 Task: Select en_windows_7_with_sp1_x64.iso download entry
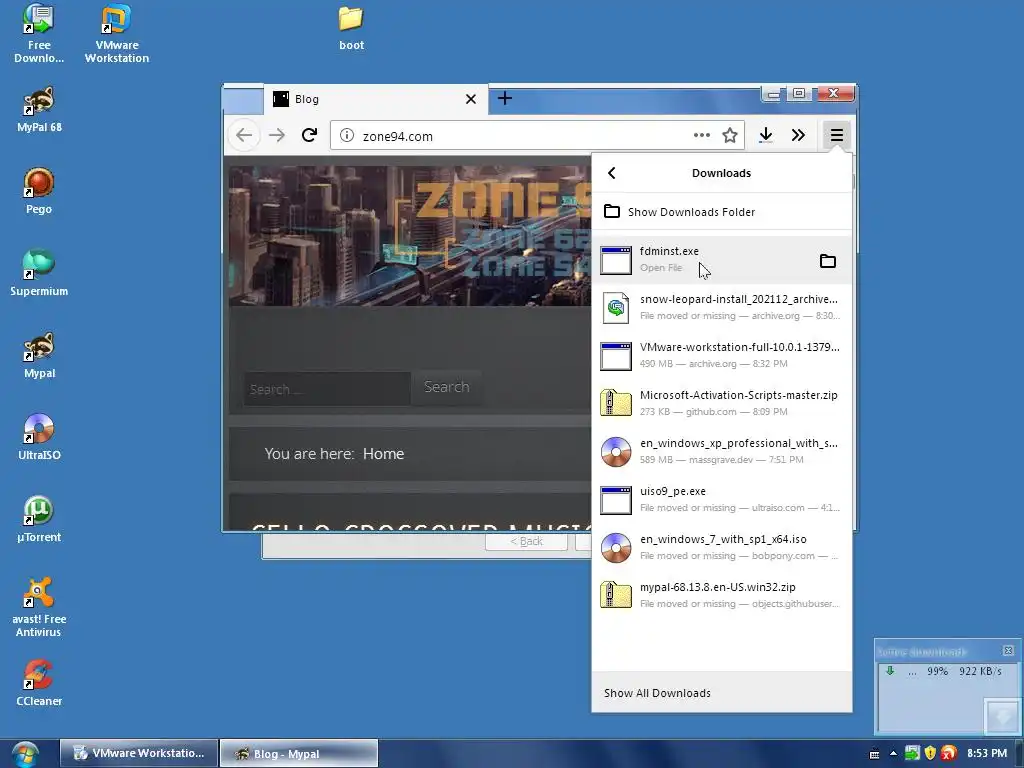722,547
